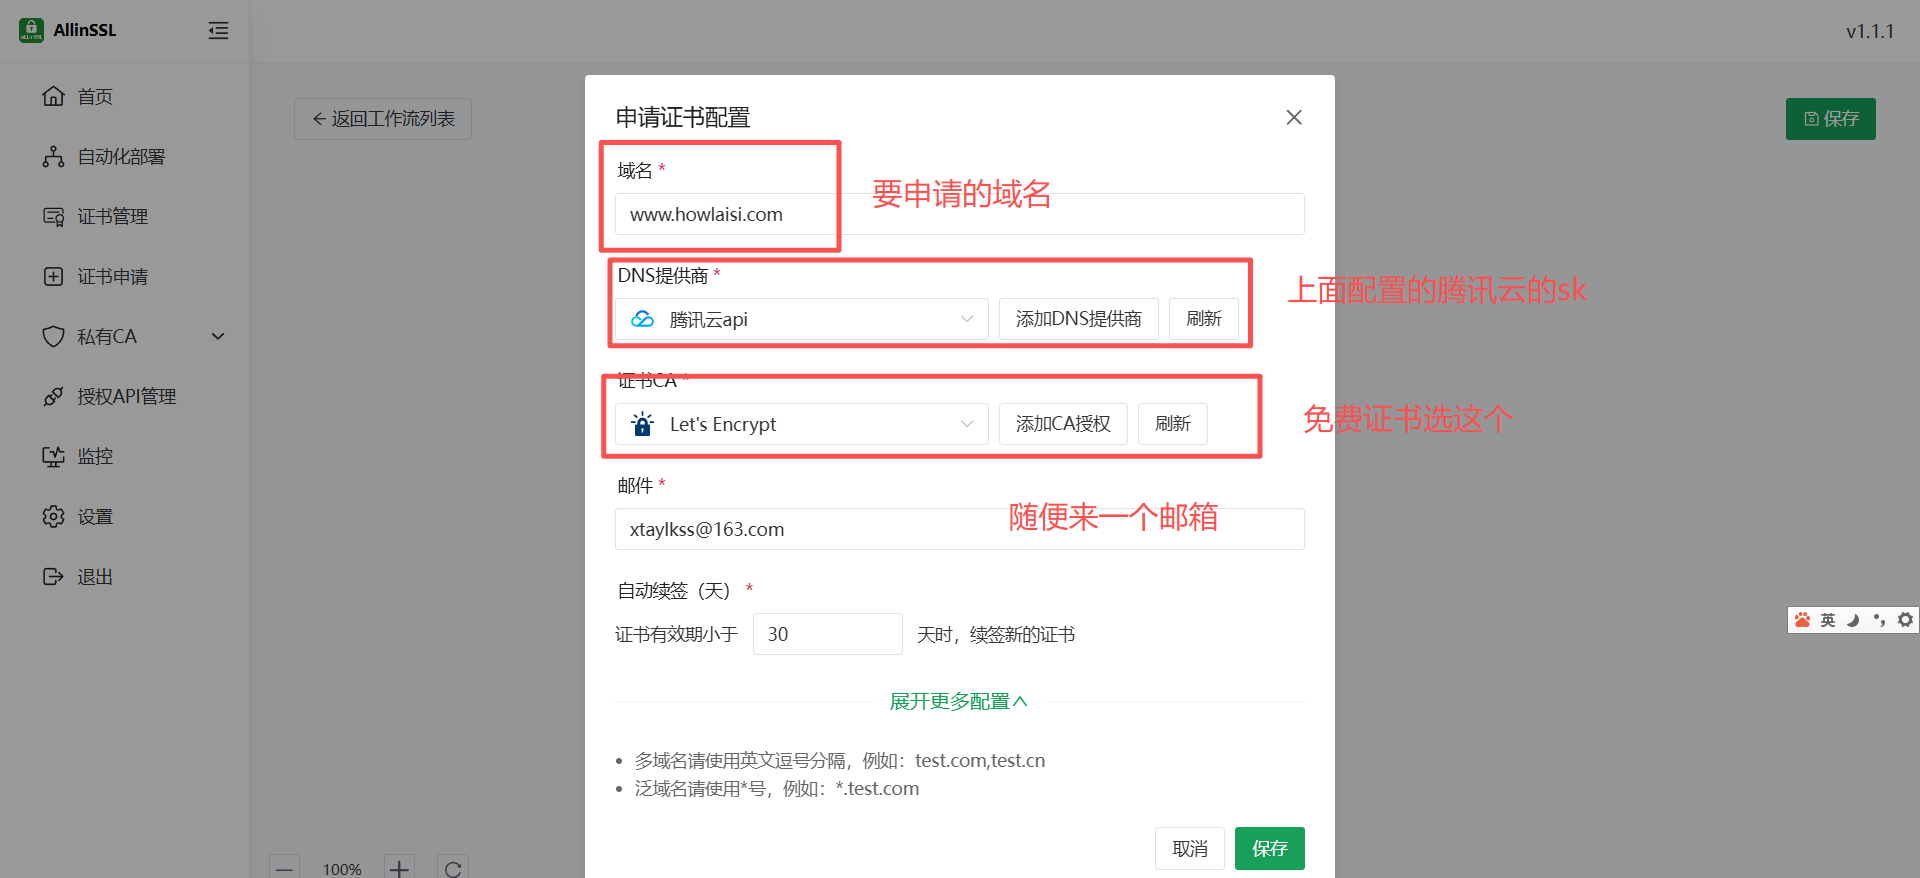Collapse the sidebar menu toggle icon
The width and height of the screenshot is (1920, 878).
point(218,31)
